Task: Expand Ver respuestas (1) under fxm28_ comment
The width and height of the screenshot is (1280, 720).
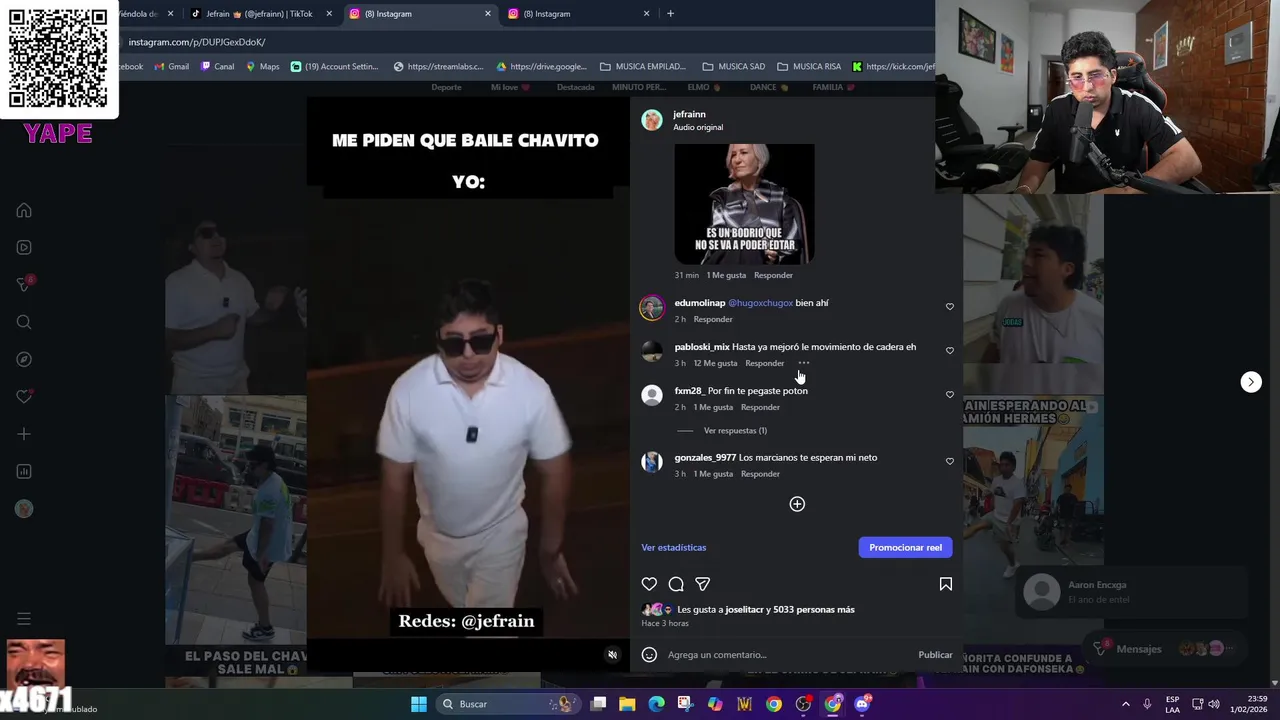Action: [735, 431]
